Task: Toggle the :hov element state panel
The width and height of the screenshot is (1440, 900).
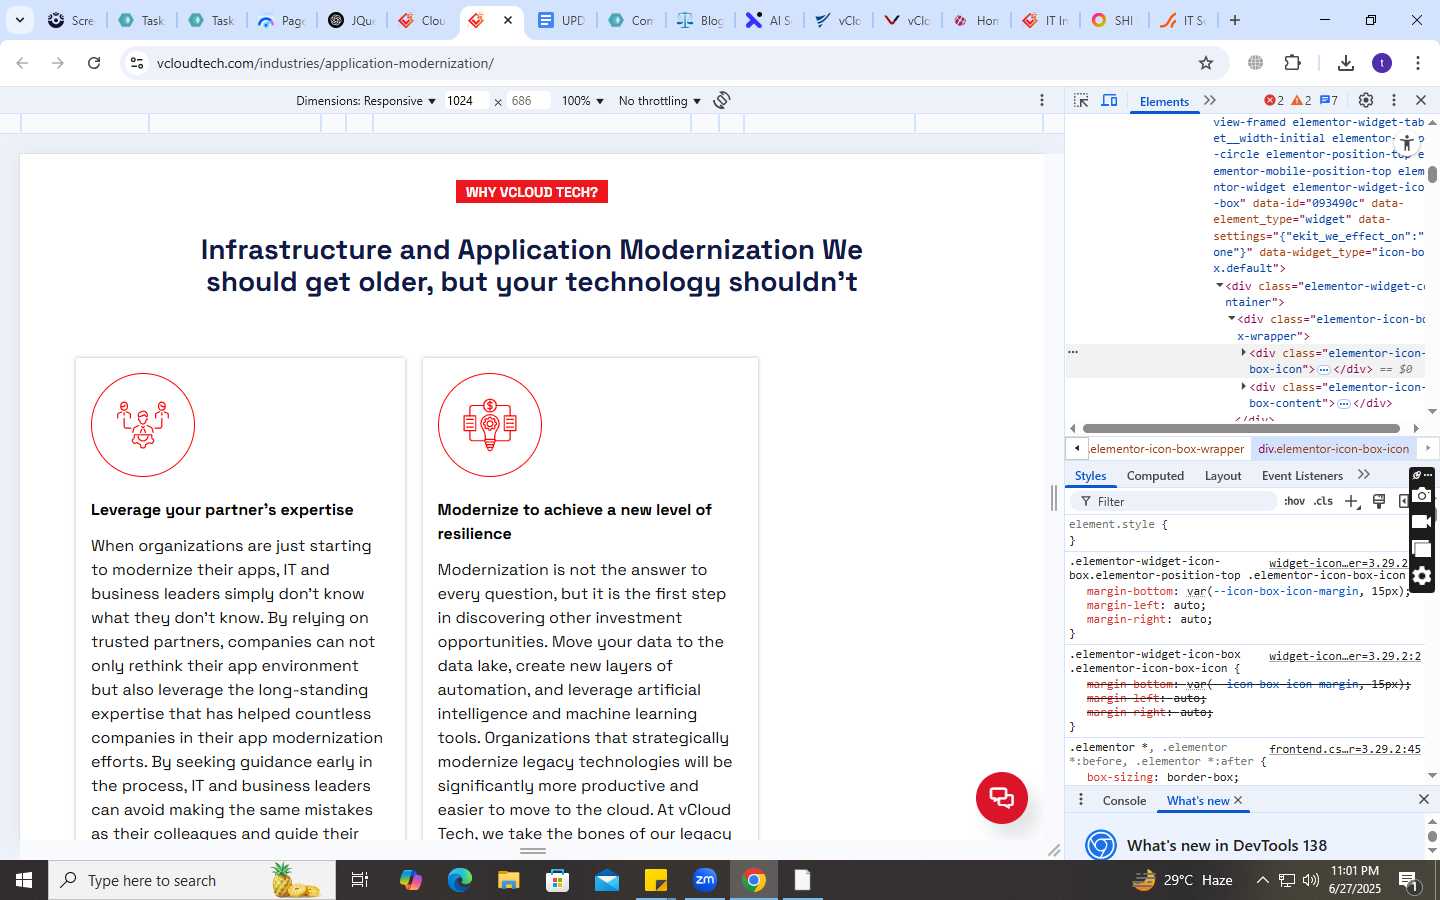Action: (1294, 501)
